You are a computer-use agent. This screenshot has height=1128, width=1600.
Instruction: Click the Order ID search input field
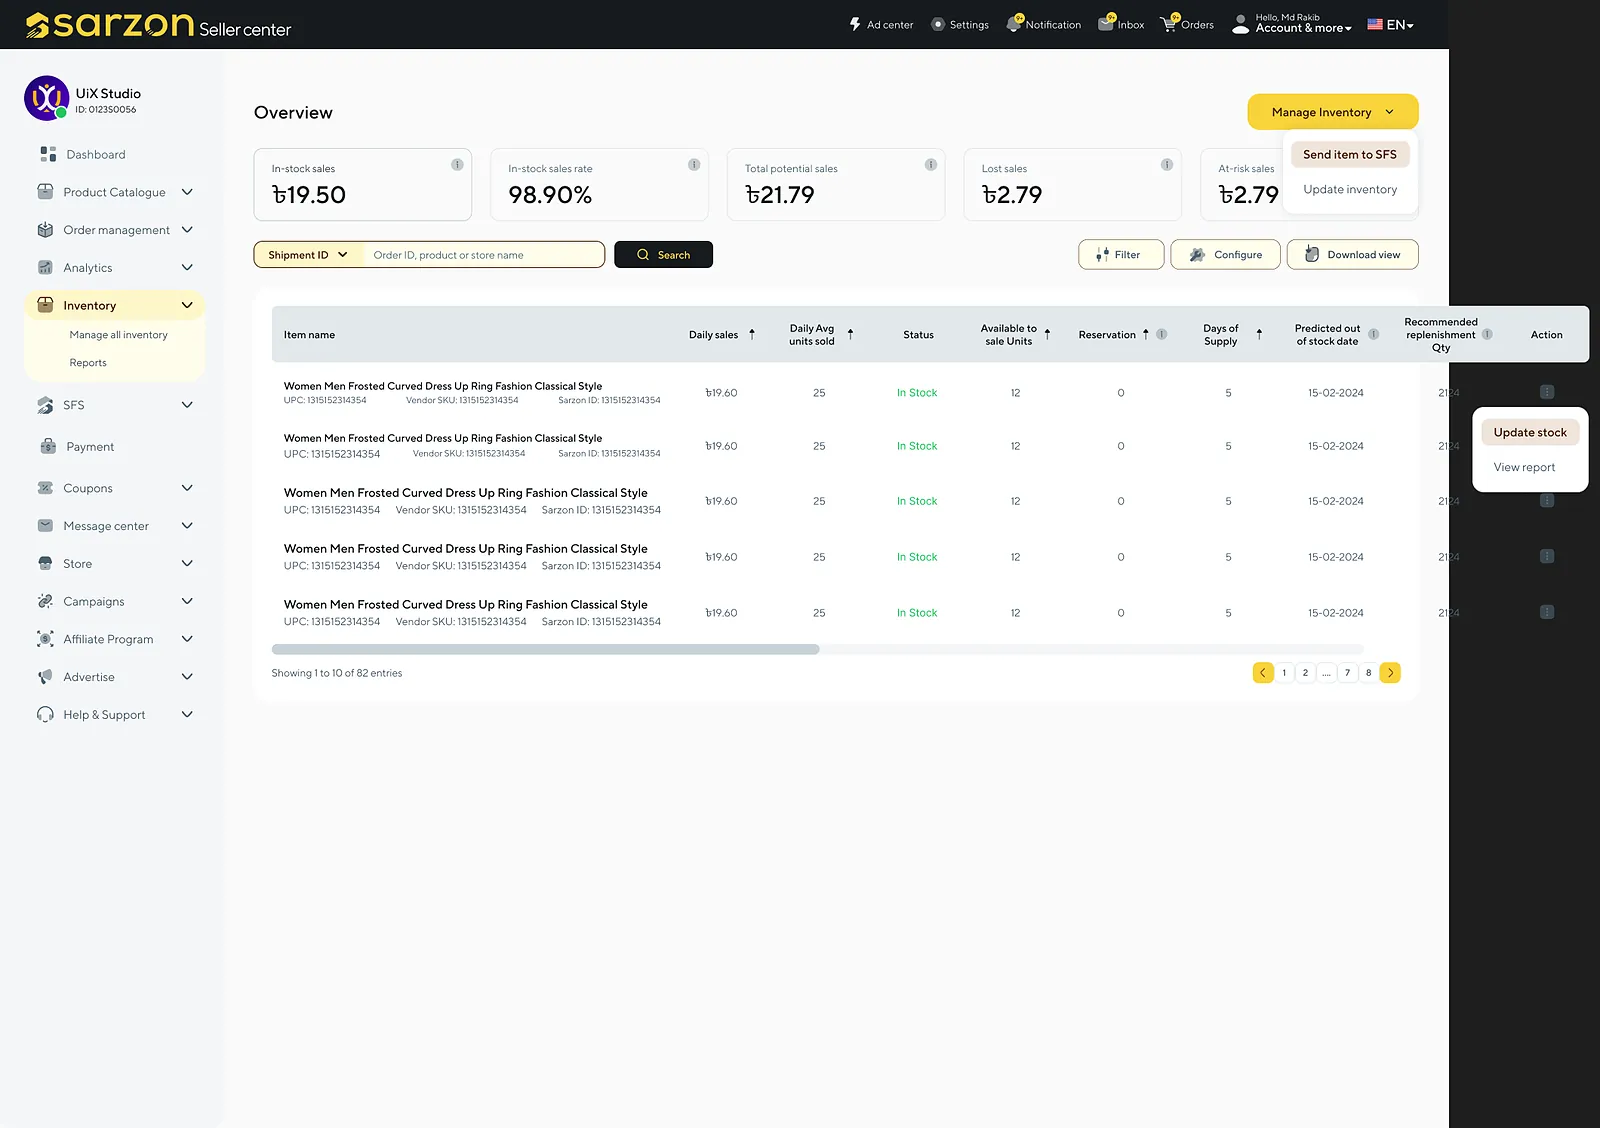tap(484, 255)
